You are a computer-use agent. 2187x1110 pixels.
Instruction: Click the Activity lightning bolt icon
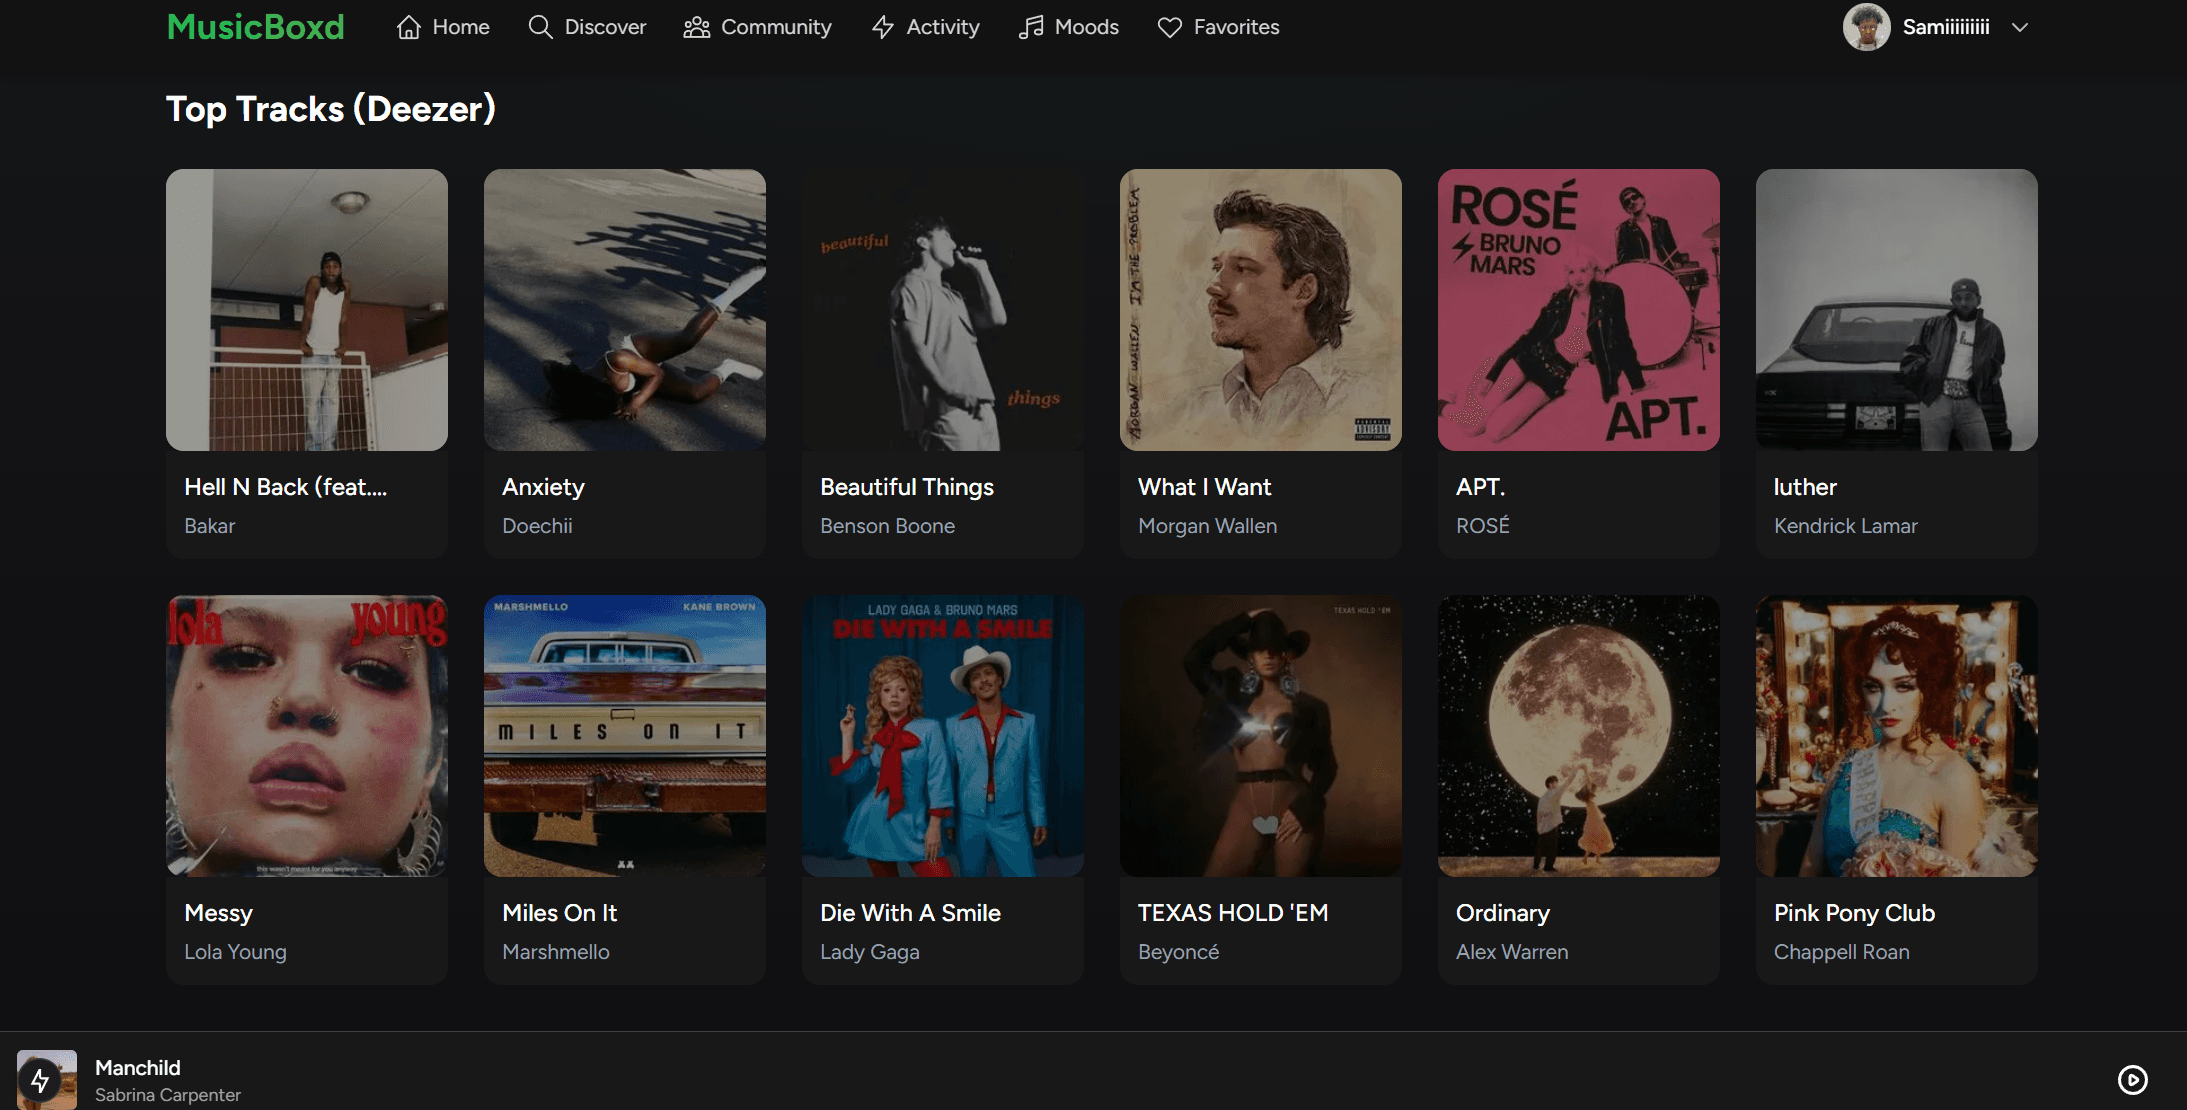pyautogui.click(x=882, y=27)
